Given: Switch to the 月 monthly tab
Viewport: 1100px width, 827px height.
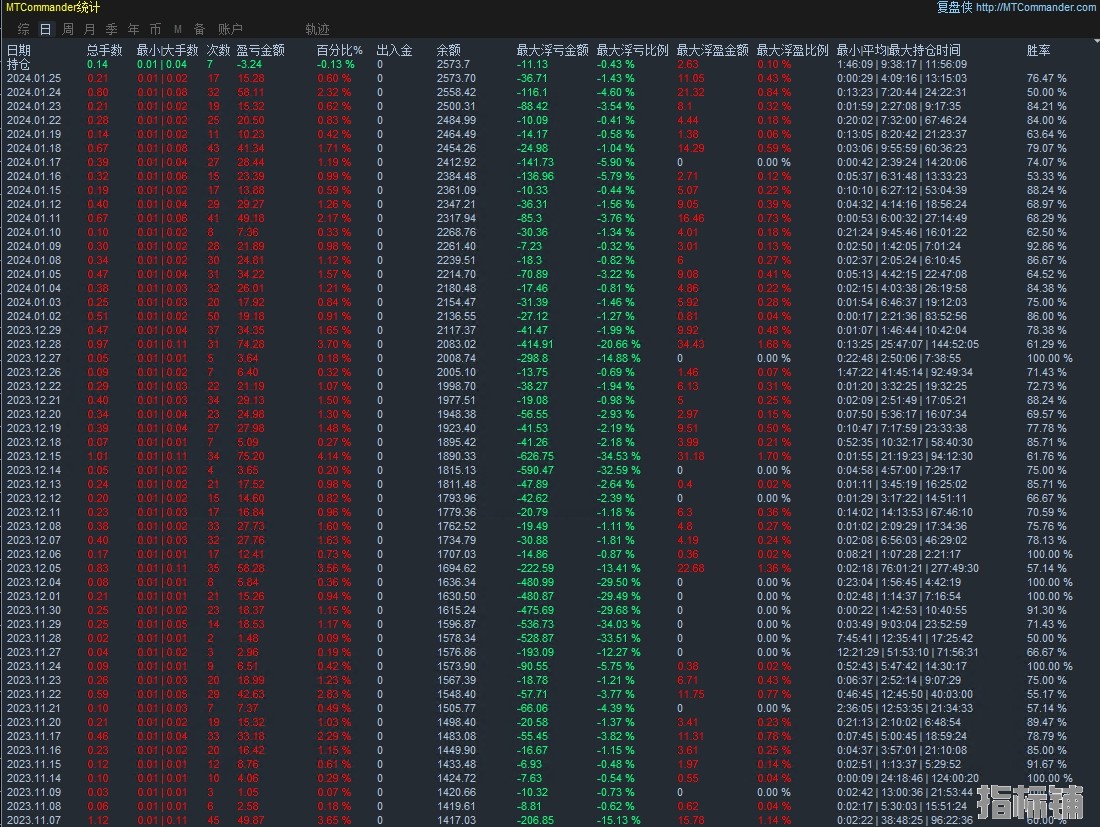Looking at the screenshot, I should point(89,29).
